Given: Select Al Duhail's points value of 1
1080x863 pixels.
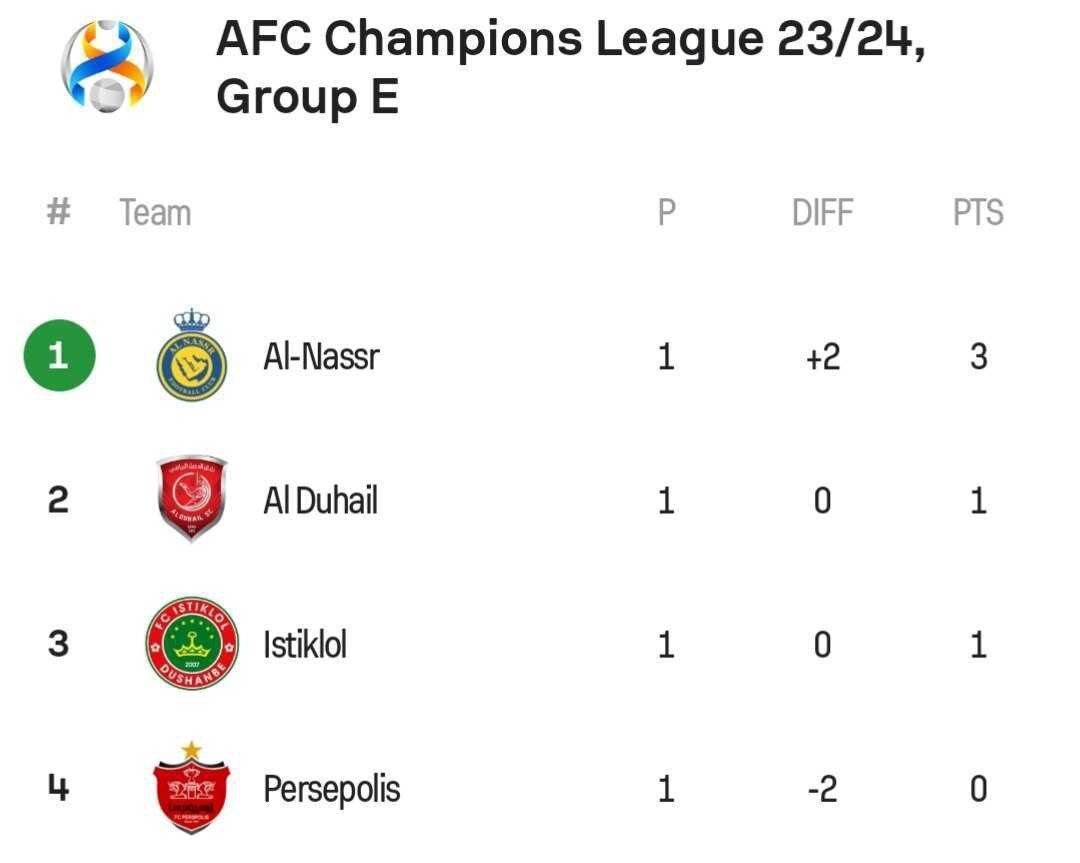Looking at the screenshot, I should [x=979, y=500].
